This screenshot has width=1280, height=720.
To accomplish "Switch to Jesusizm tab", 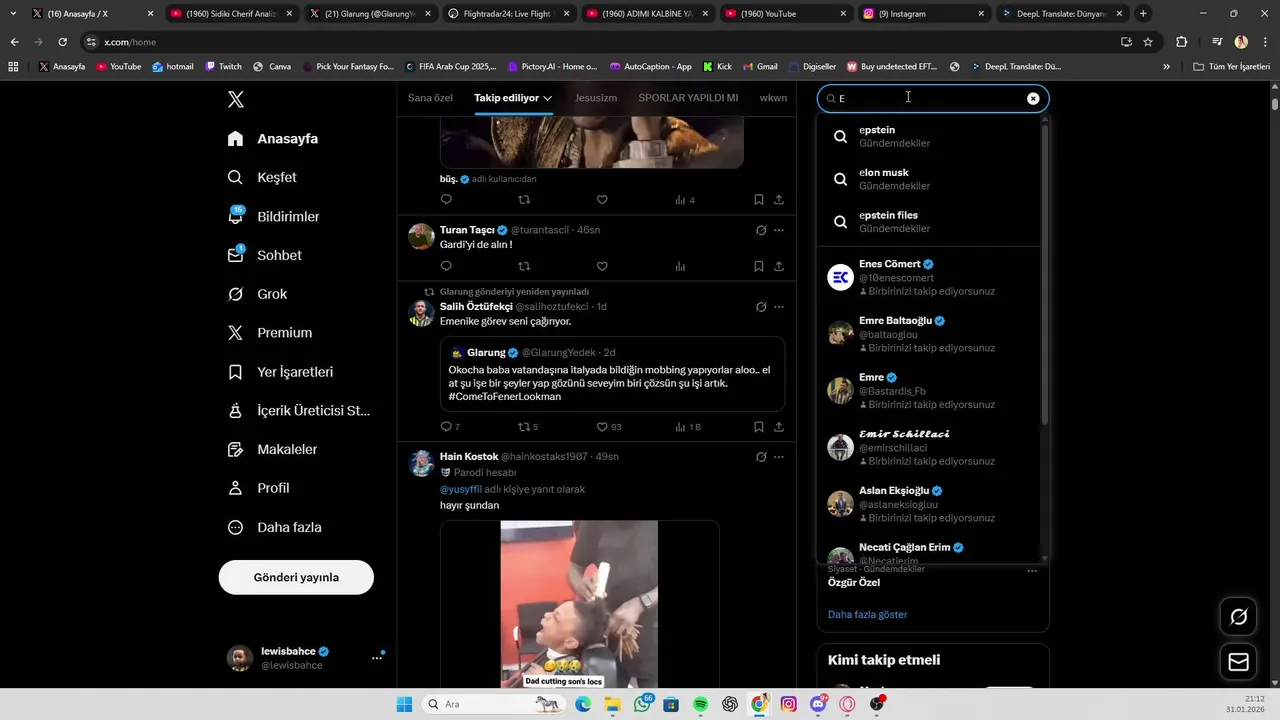I will click(x=596, y=98).
